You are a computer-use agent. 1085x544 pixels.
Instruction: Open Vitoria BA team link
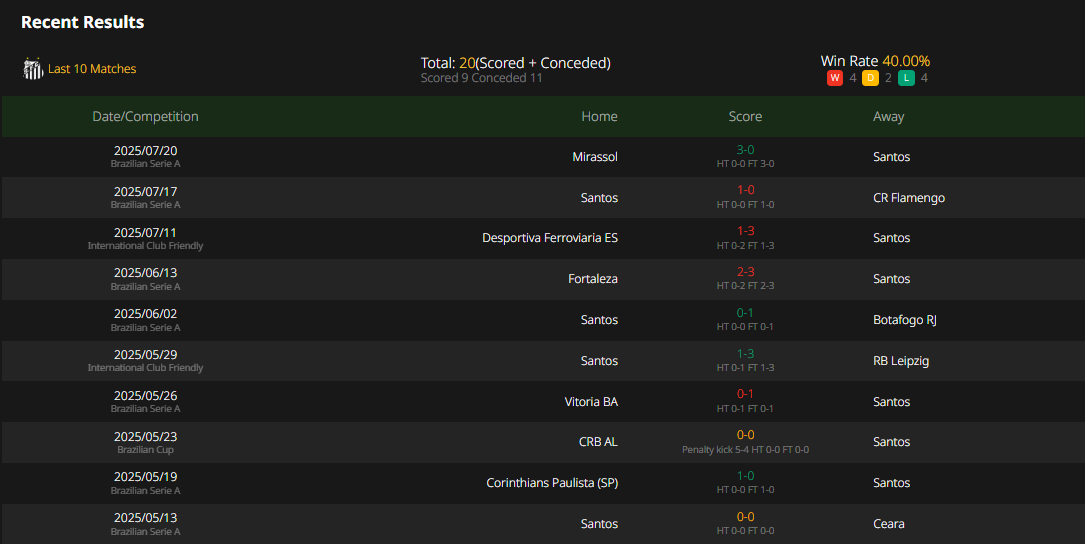pos(591,401)
